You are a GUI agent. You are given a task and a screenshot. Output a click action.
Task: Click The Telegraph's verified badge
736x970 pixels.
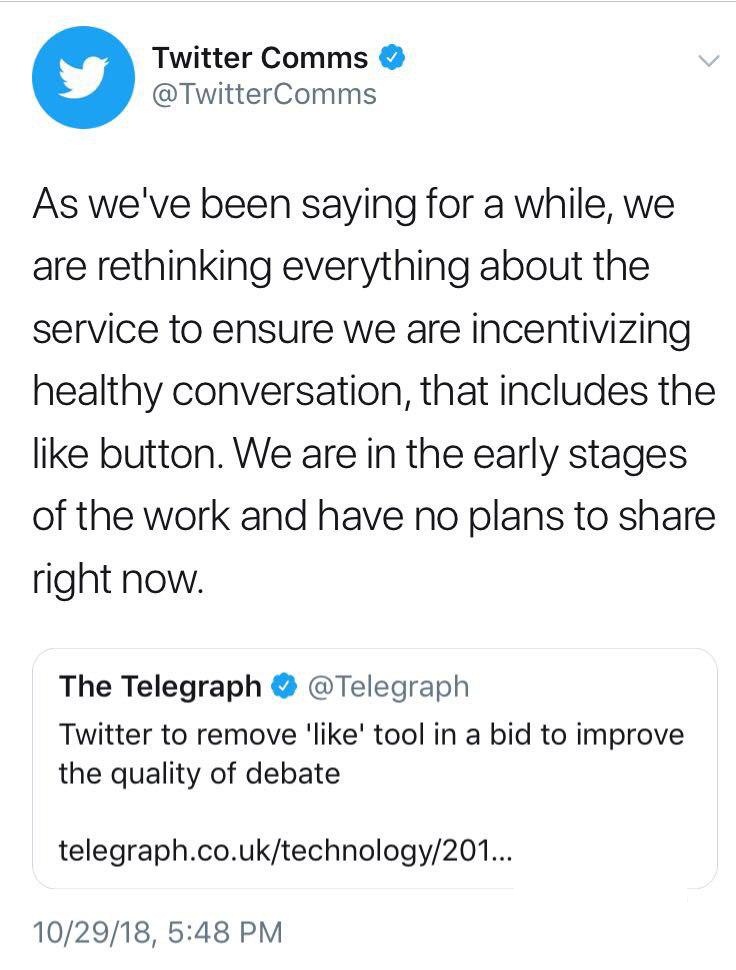(284, 686)
